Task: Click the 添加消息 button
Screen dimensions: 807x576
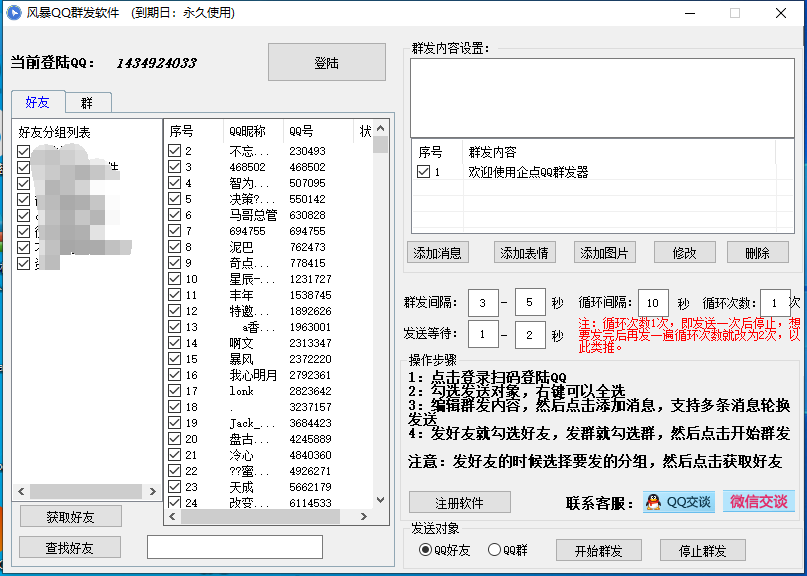Action: pyautogui.click(x=437, y=253)
